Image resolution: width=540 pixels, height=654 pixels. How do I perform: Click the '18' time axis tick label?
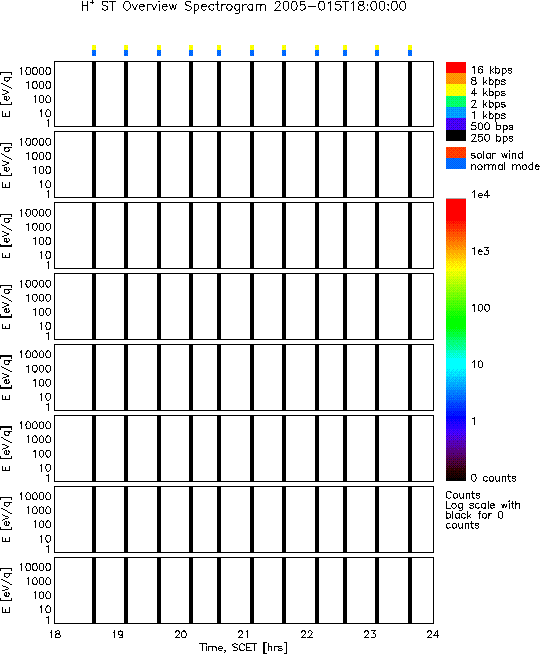[55, 634]
